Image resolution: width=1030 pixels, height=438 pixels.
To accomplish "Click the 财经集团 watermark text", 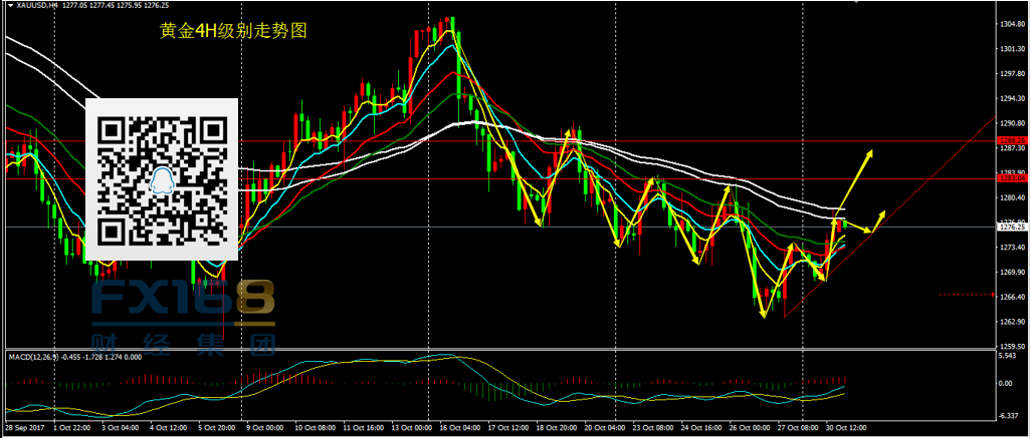I will pyautogui.click(x=183, y=347).
